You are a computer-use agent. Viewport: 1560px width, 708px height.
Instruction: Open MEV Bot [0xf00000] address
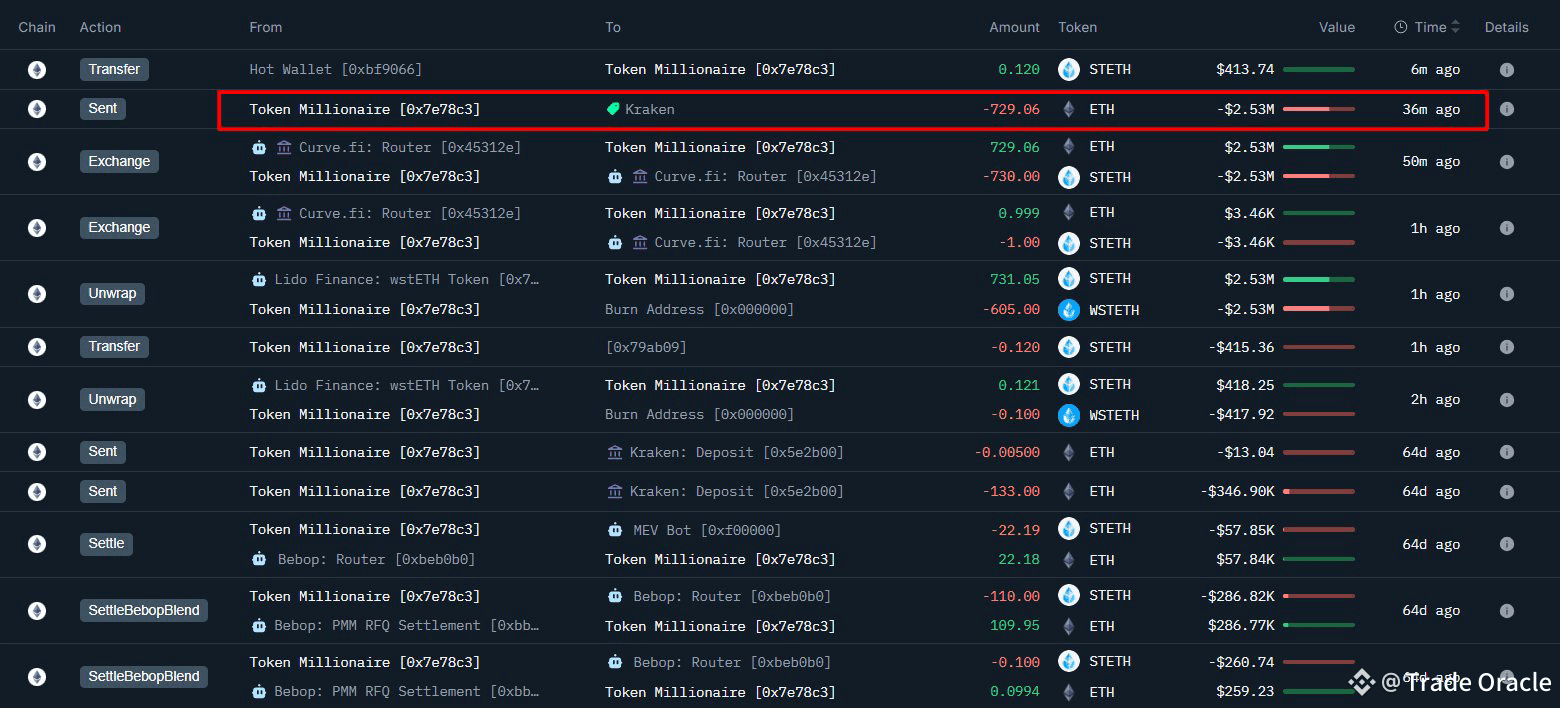point(707,530)
